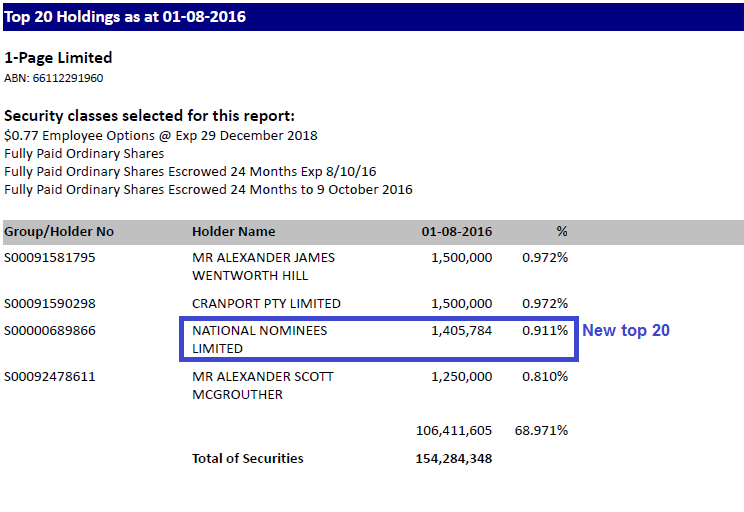Click holder 'NATIONAL NOMINEES LIMITED'
The image size is (744, 512).
pyautogui.click(x=260, y=340)
